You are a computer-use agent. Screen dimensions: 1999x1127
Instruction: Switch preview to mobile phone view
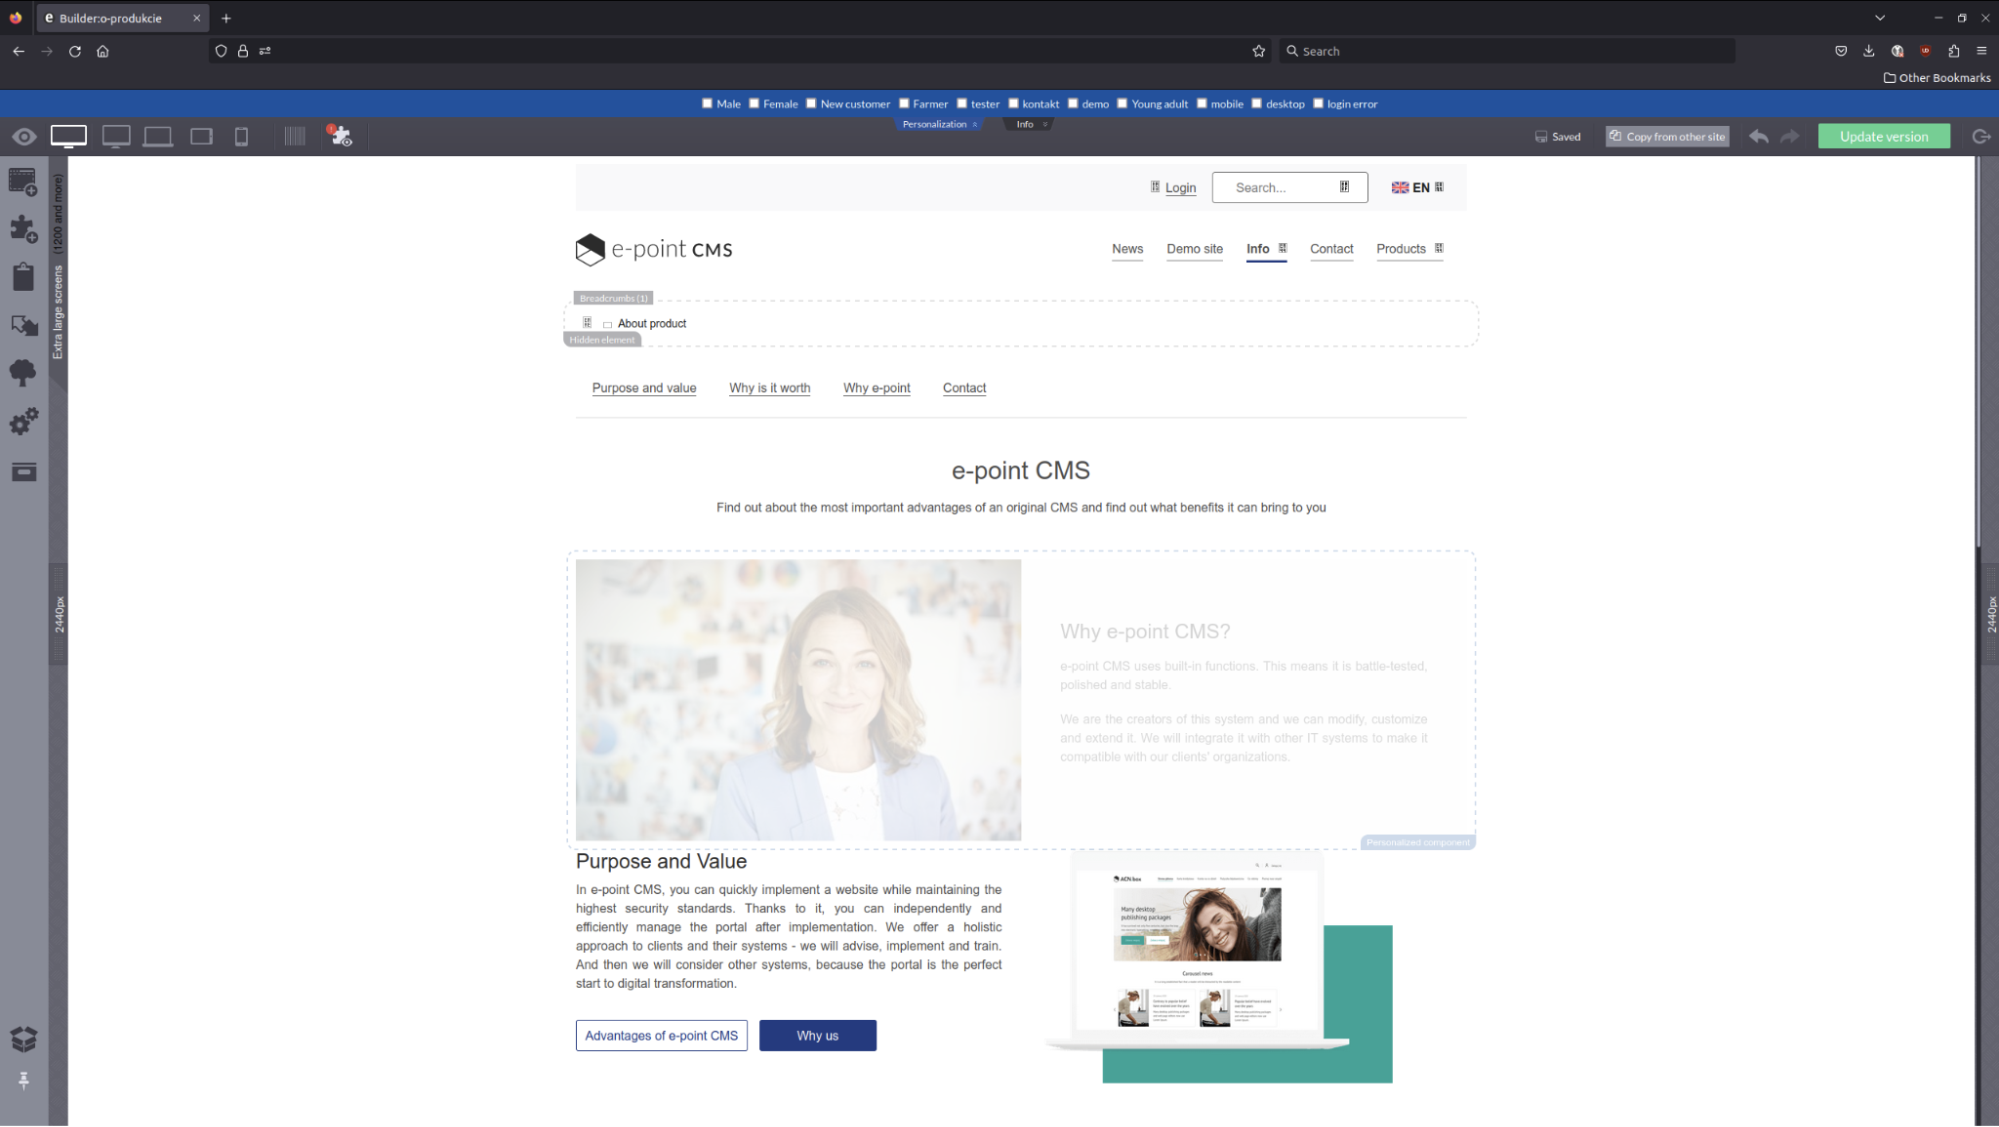tap(240, 136)
